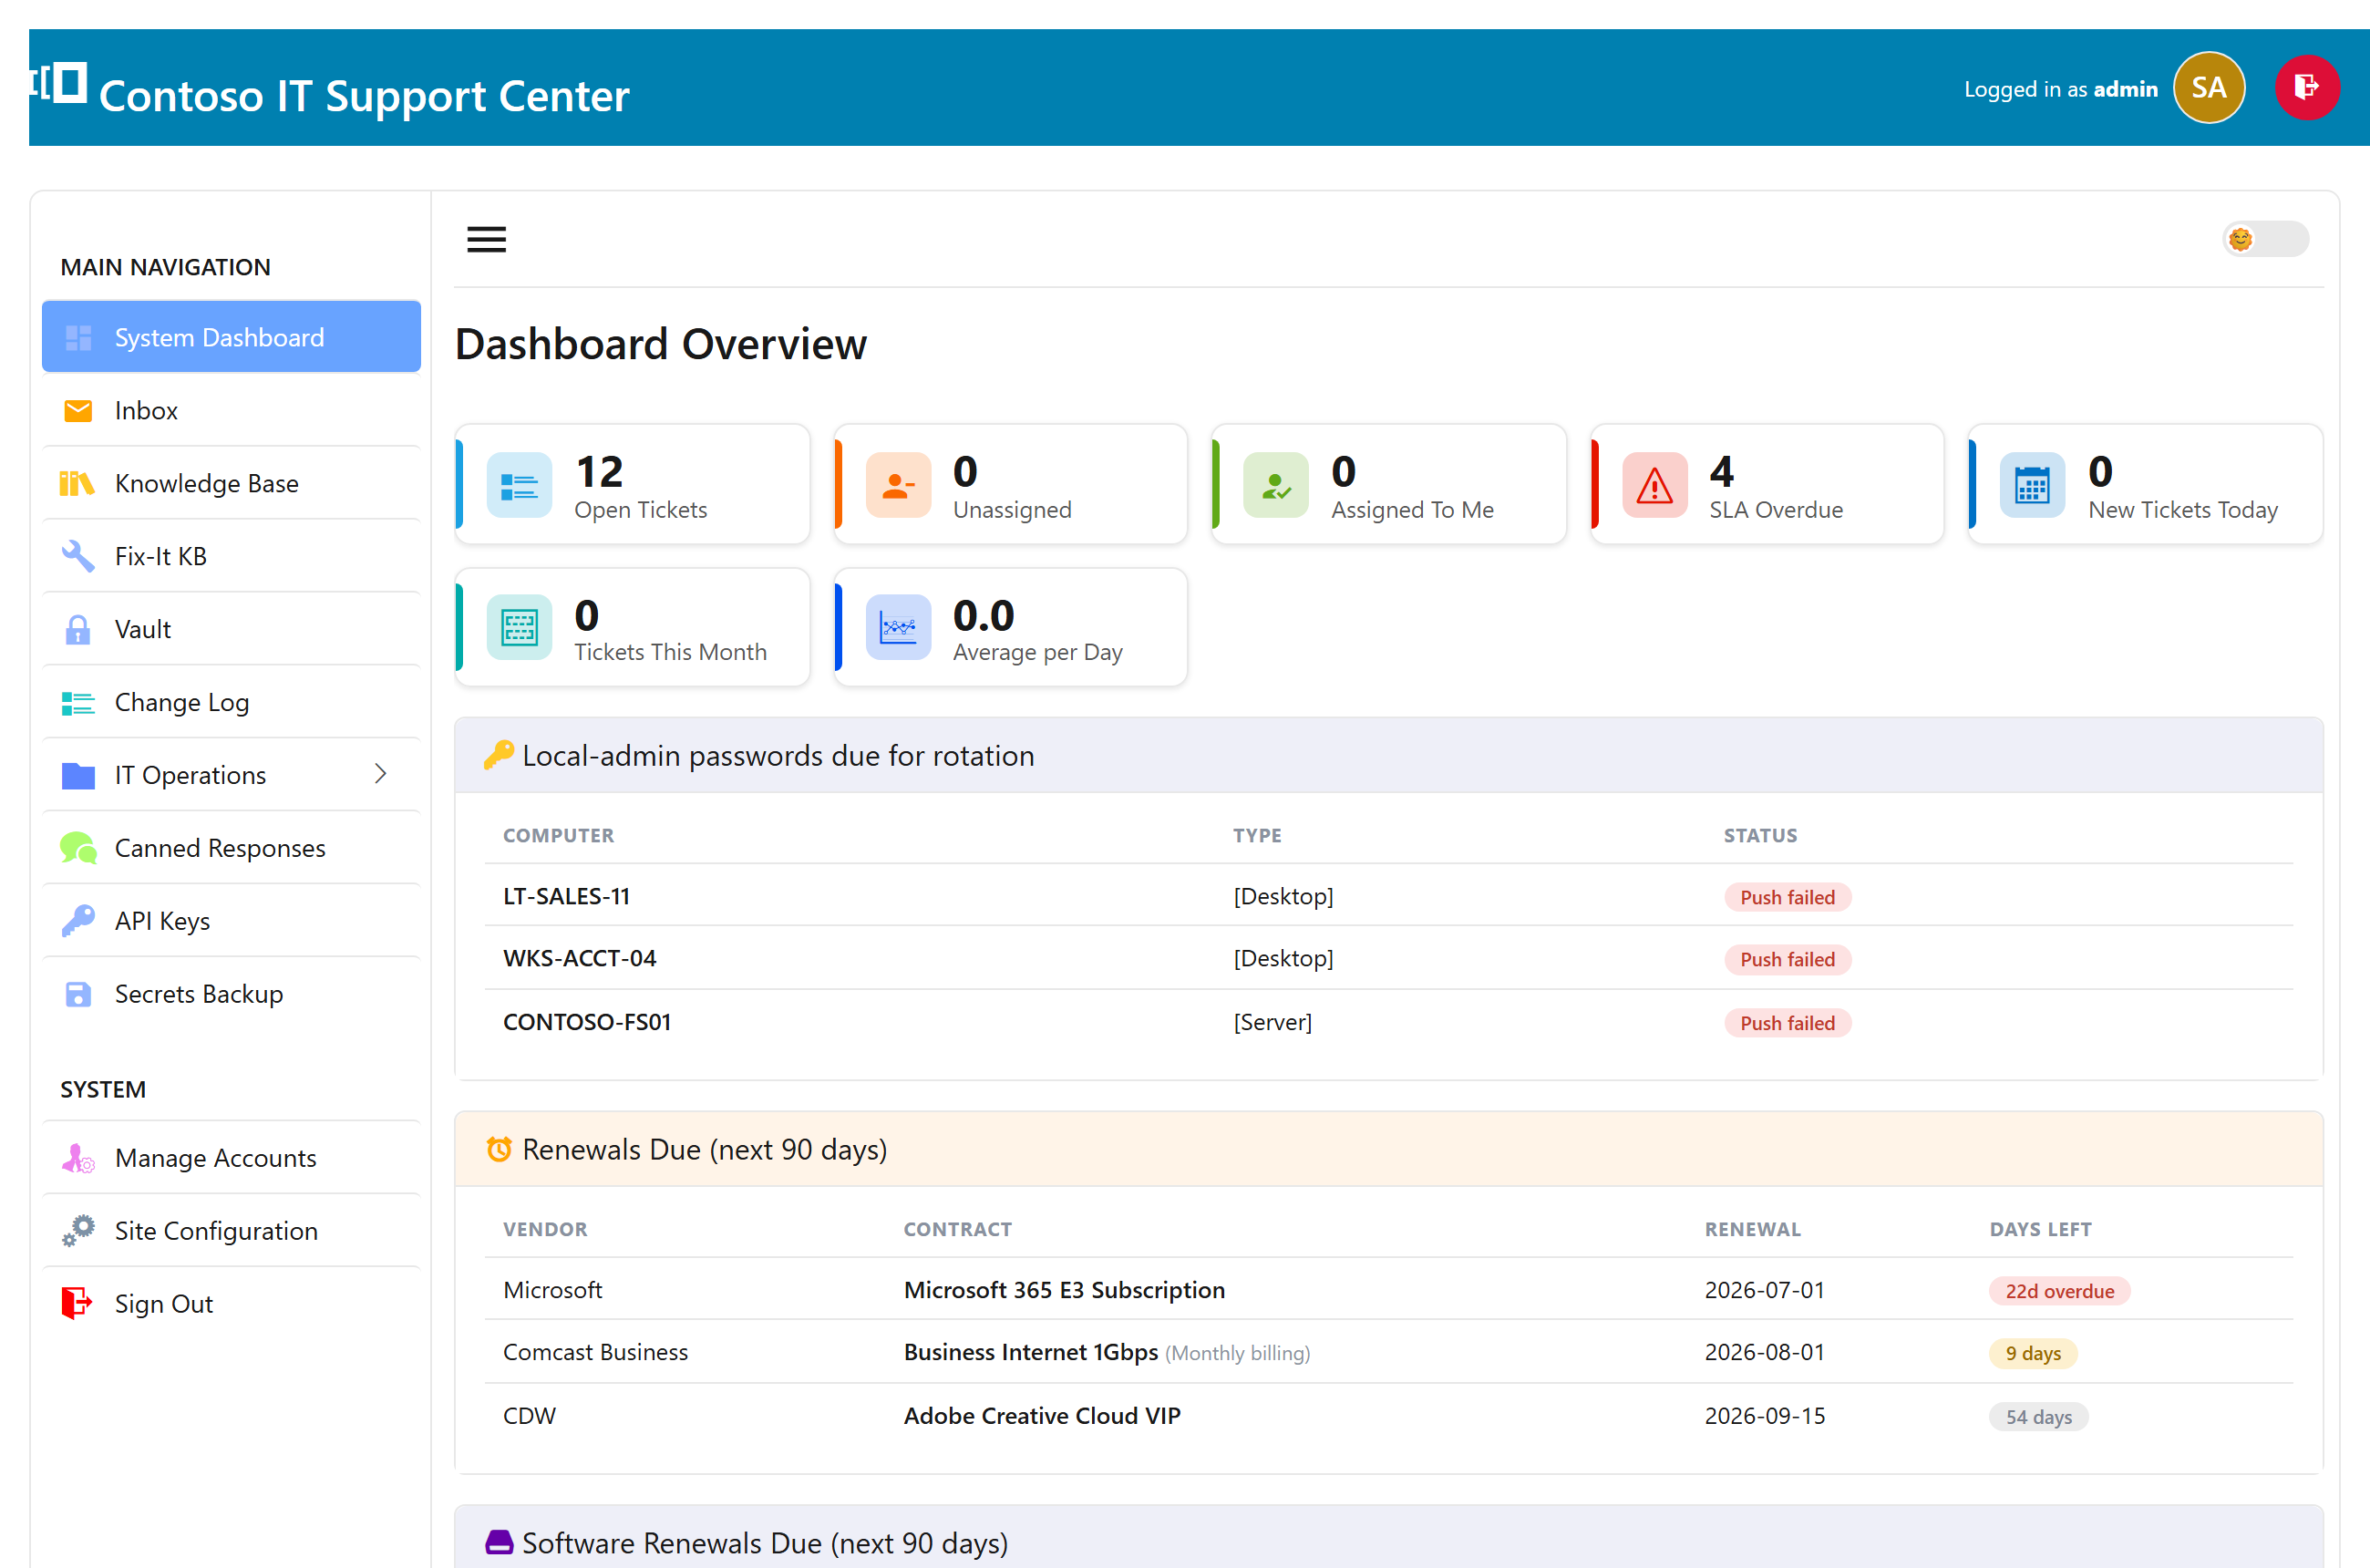Open Change Log menu item
2370x1568 pixels.
point(231,702)
